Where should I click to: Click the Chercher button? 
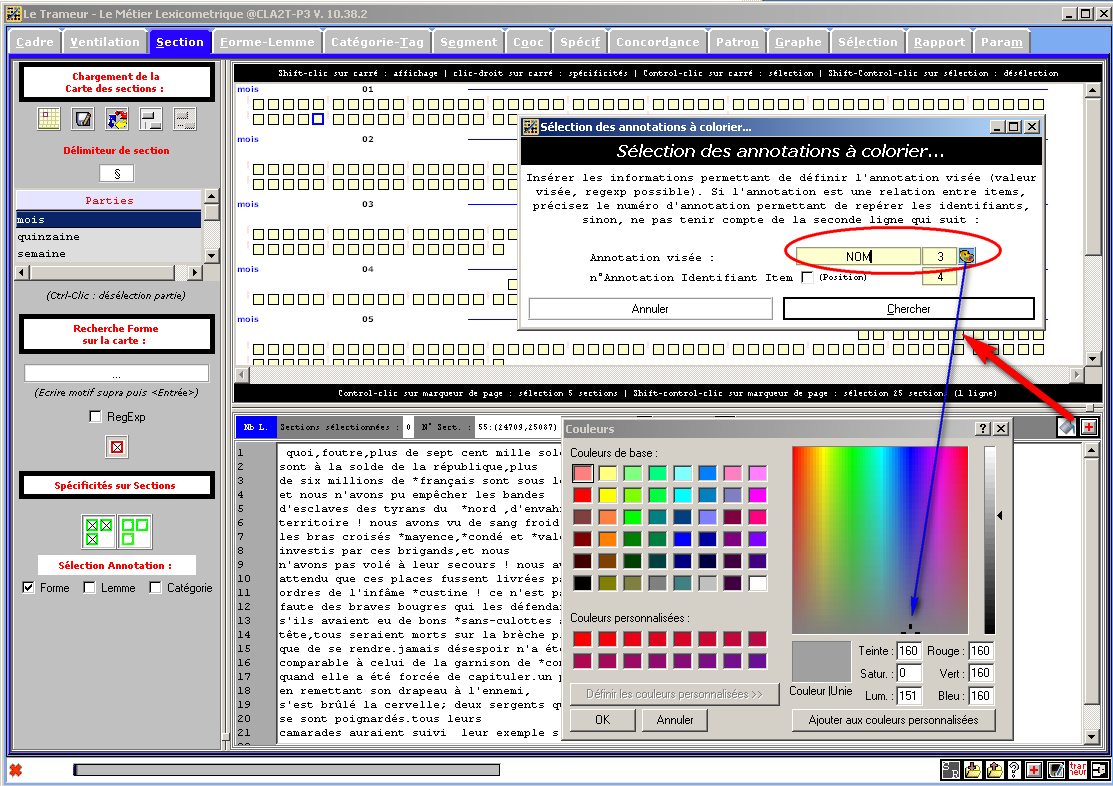tap(909, 309)
